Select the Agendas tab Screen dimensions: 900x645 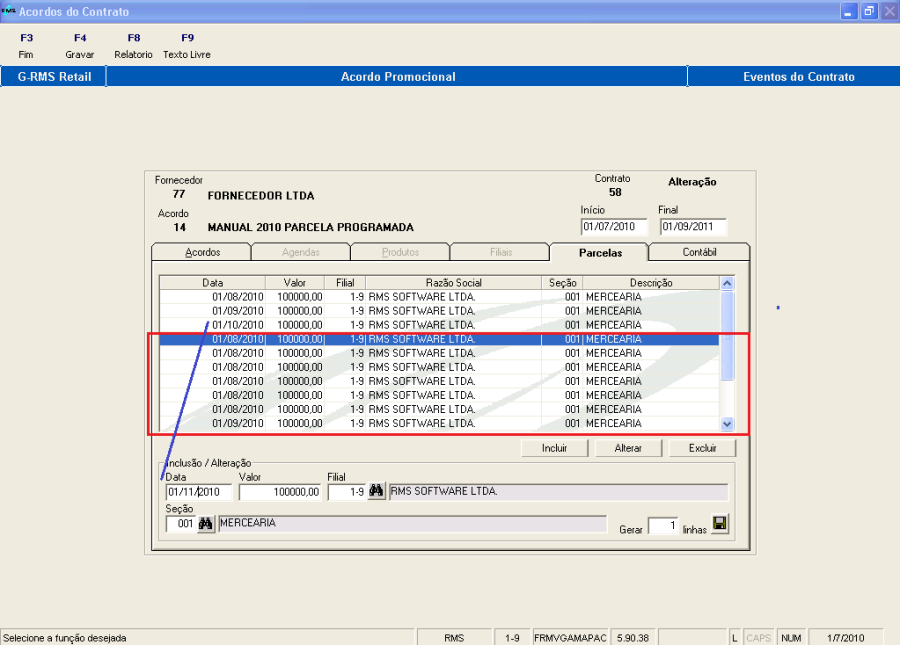[301, 252]
